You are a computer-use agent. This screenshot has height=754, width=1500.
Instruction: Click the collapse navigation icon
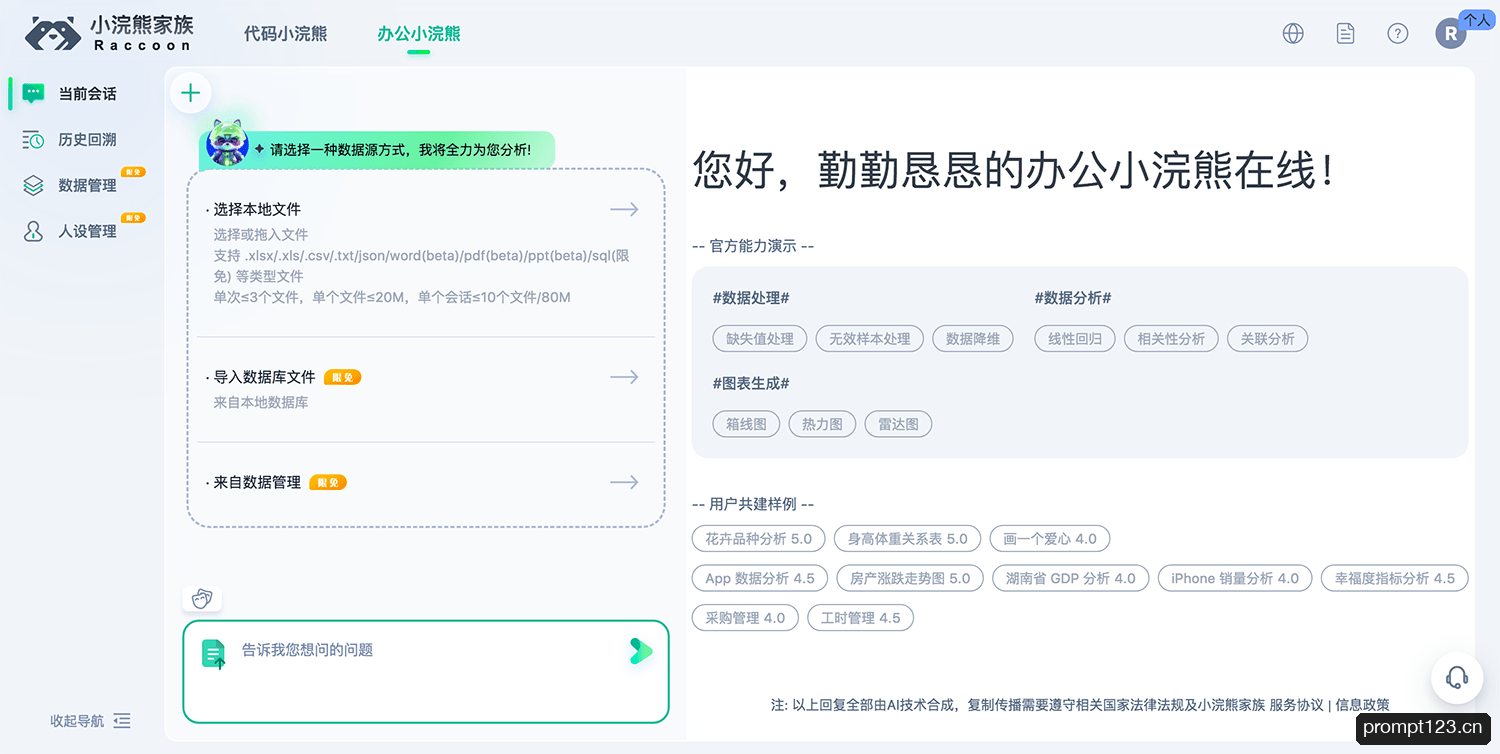pos(122,721)
